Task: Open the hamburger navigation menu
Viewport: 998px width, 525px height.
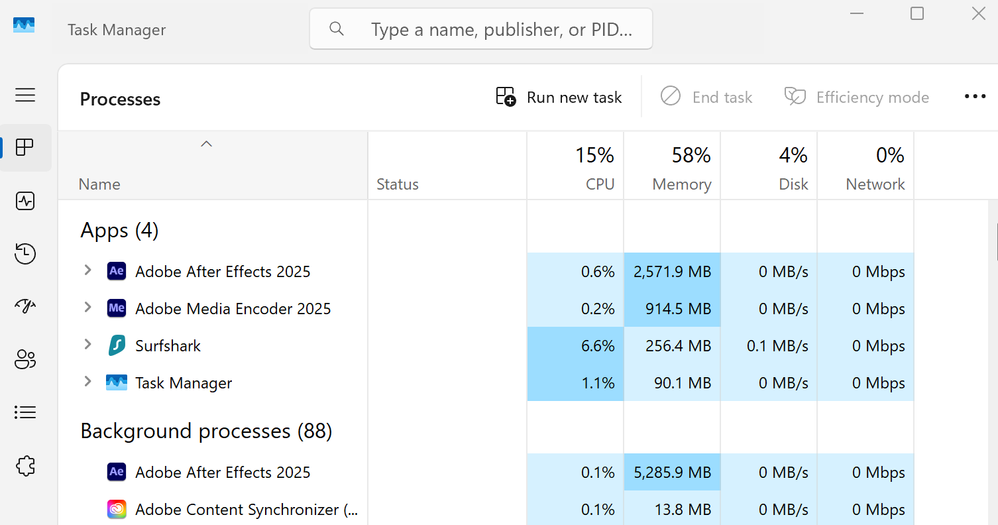Action: pyautogui.click(x=25, y=95)
